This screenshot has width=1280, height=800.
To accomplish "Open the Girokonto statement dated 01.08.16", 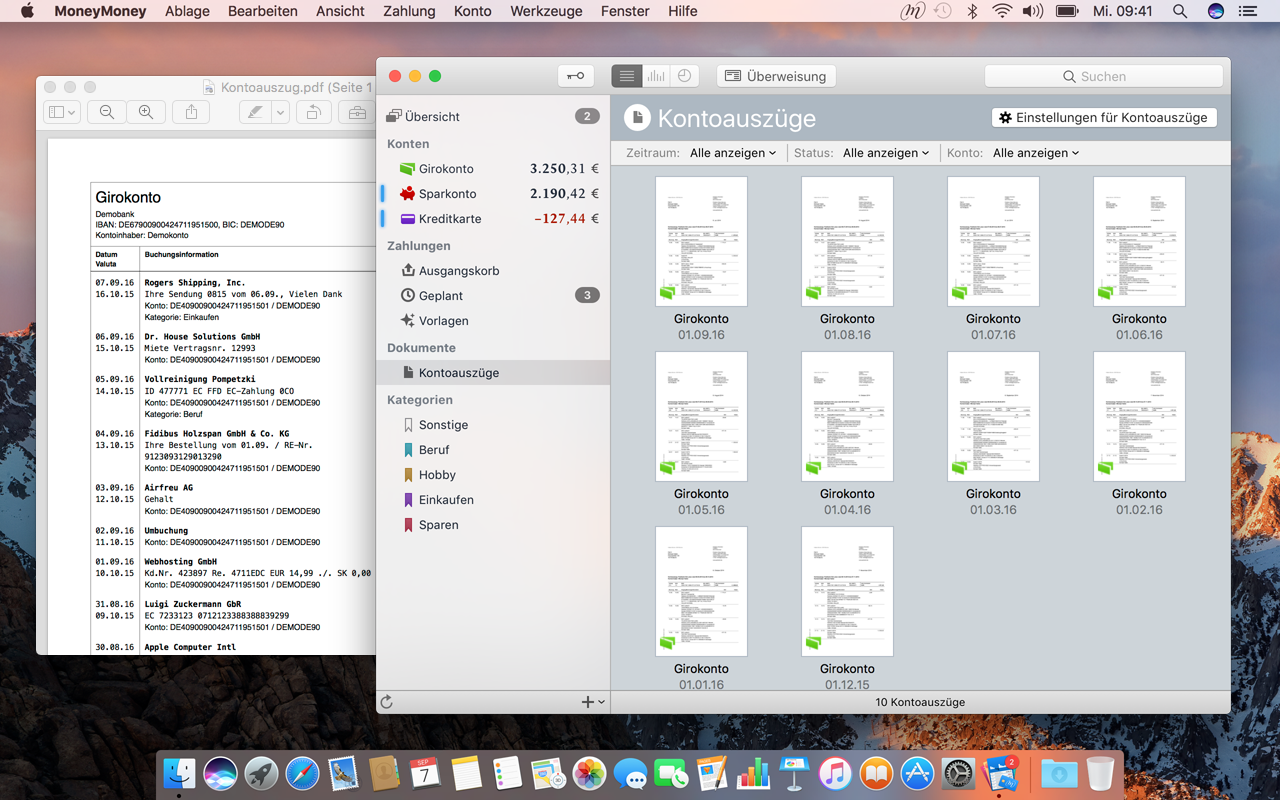I will 847,242.
